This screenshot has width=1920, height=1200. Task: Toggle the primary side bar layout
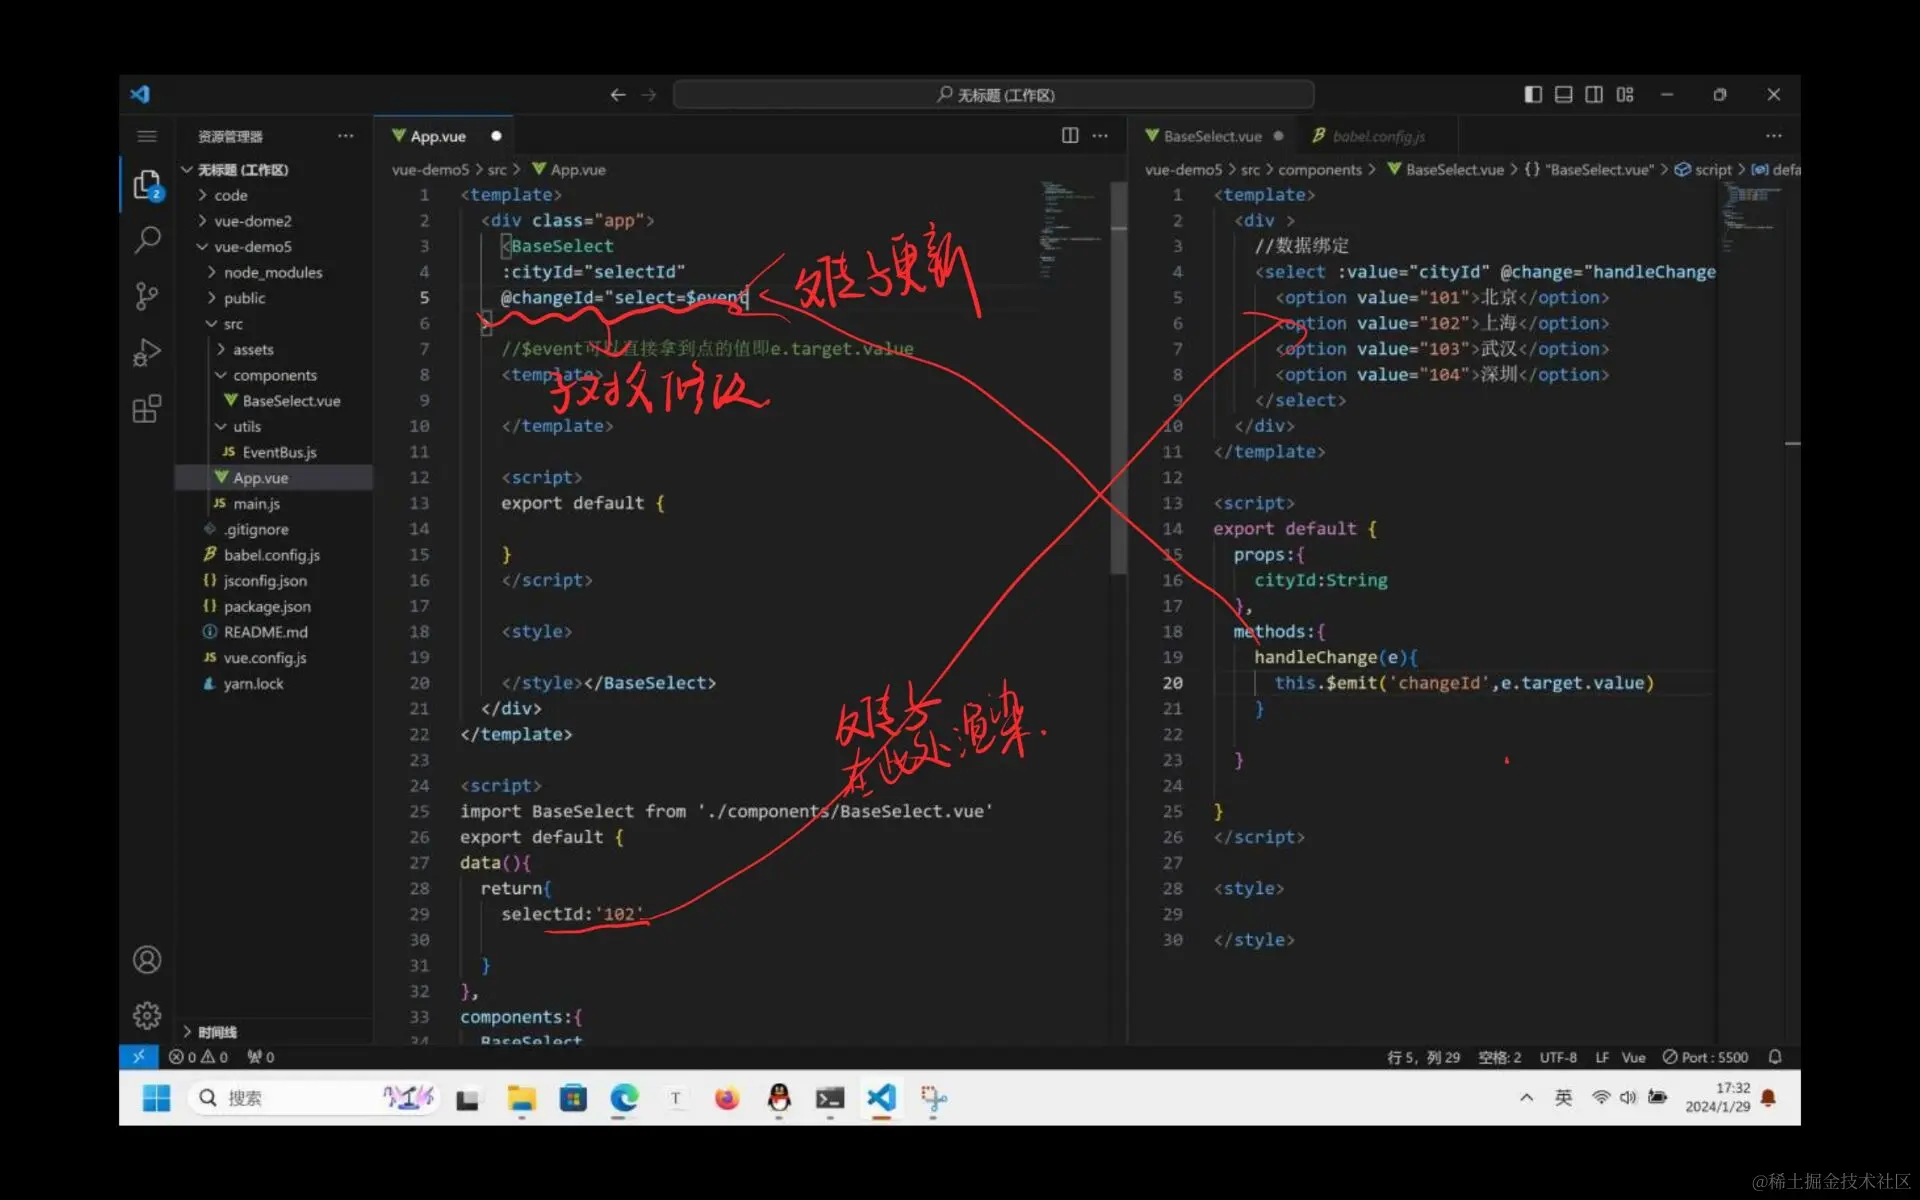1533,94
